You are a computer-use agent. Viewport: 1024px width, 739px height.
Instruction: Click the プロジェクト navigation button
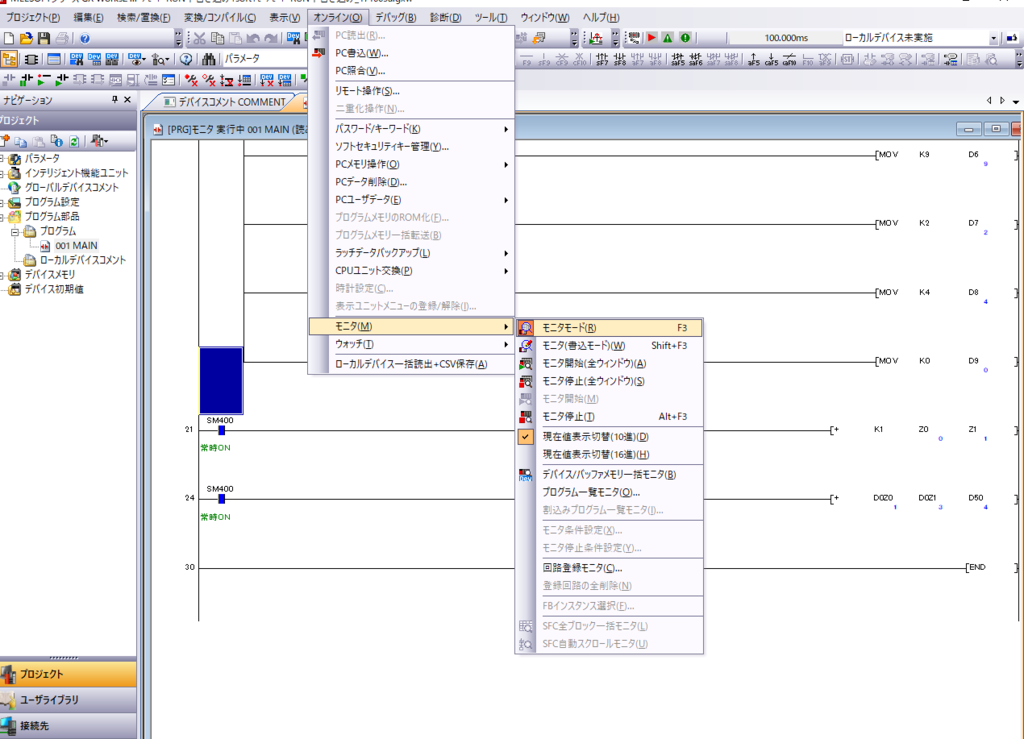[x=68, y=674]
